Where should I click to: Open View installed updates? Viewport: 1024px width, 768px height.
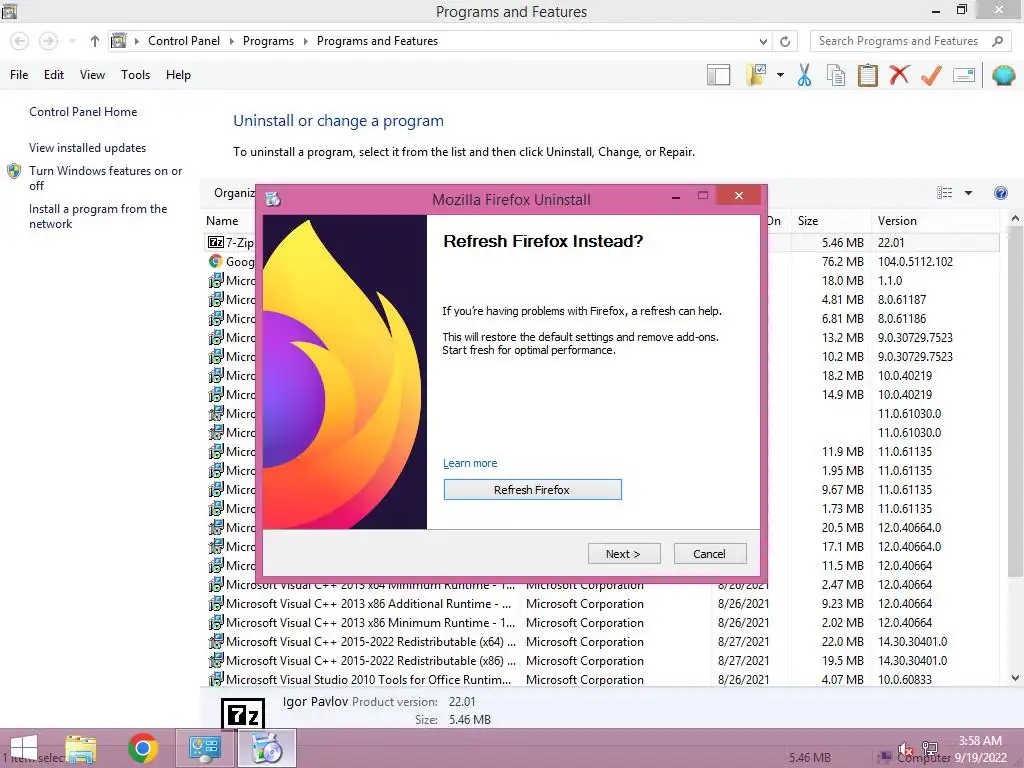pyautogui.click(x=88, y=148)
